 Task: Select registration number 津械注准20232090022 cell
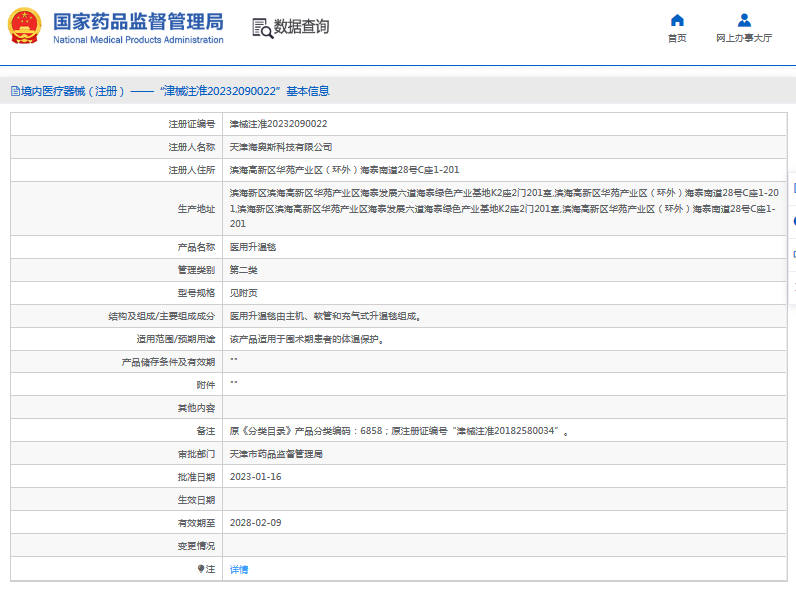click(278, 124)
